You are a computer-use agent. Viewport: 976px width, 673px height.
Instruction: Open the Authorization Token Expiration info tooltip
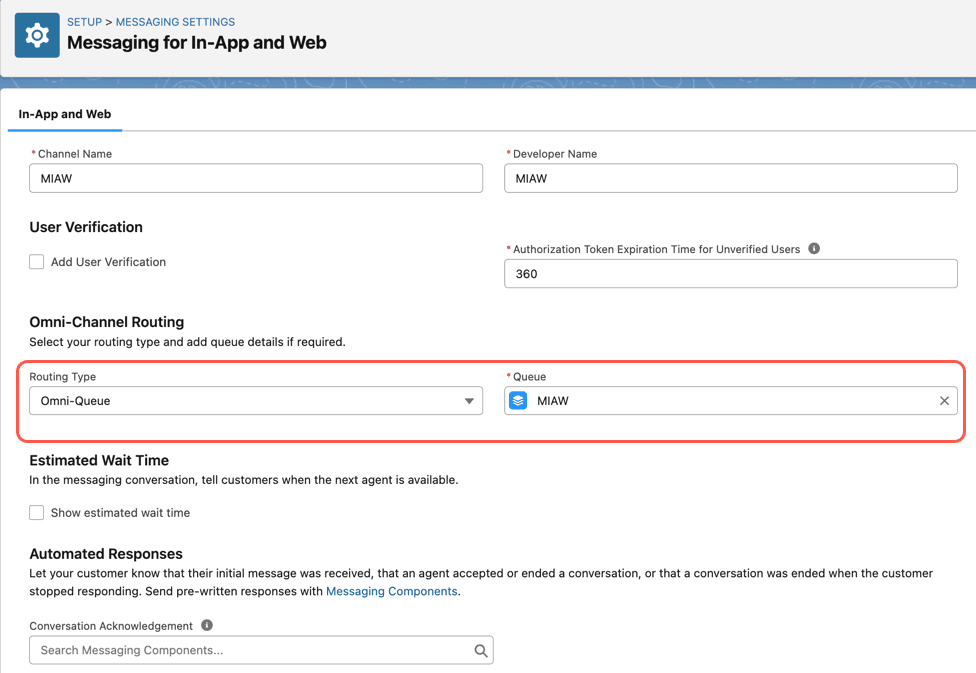[813, 248]
